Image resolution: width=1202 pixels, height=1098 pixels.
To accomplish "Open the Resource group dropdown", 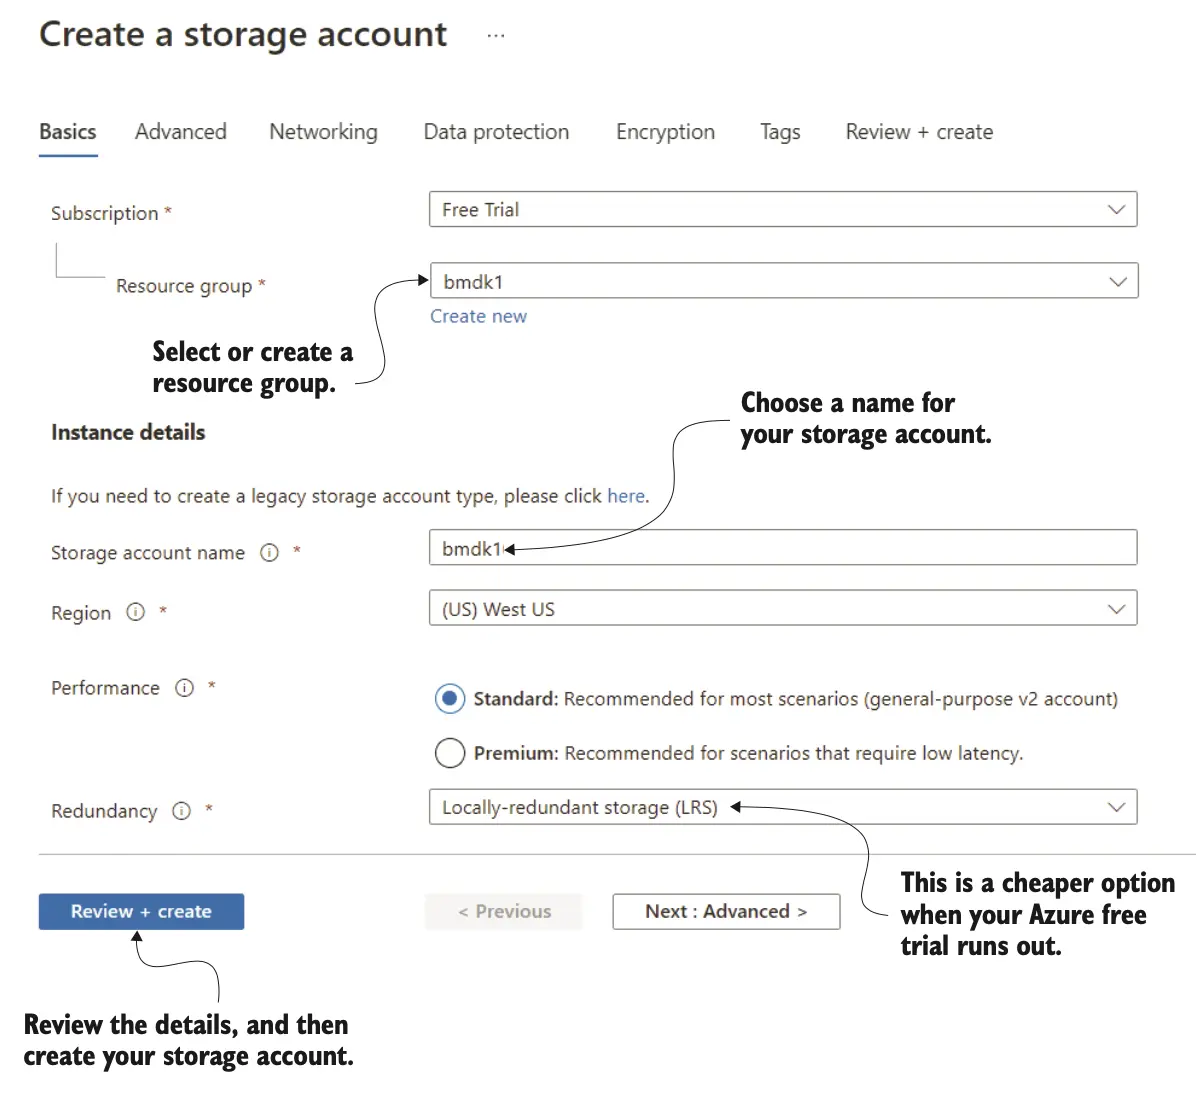I will pos(782,282).
